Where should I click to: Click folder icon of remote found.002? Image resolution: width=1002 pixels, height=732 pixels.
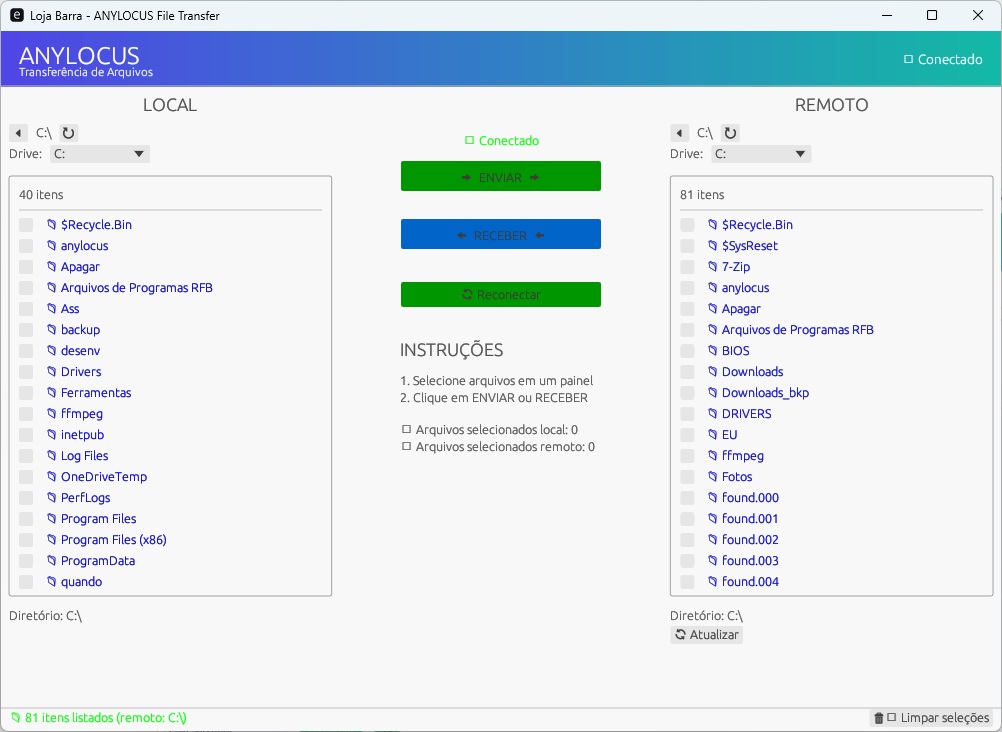pyautogui.click(x=713, y=540)
